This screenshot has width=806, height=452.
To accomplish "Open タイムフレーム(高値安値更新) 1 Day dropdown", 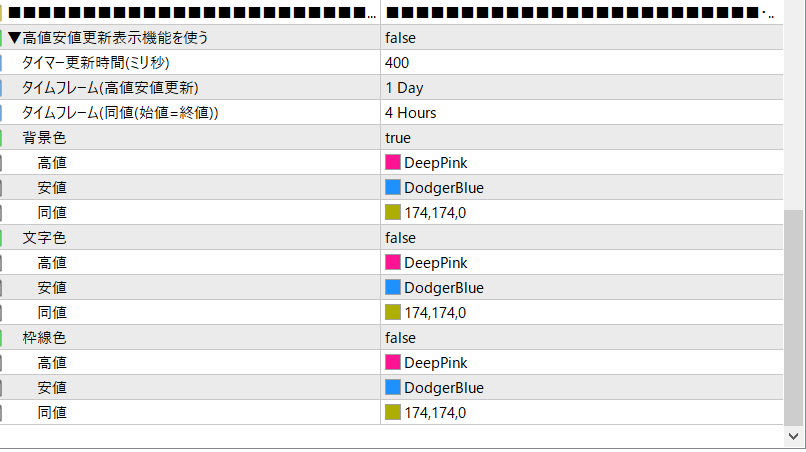I will (580, 88).
